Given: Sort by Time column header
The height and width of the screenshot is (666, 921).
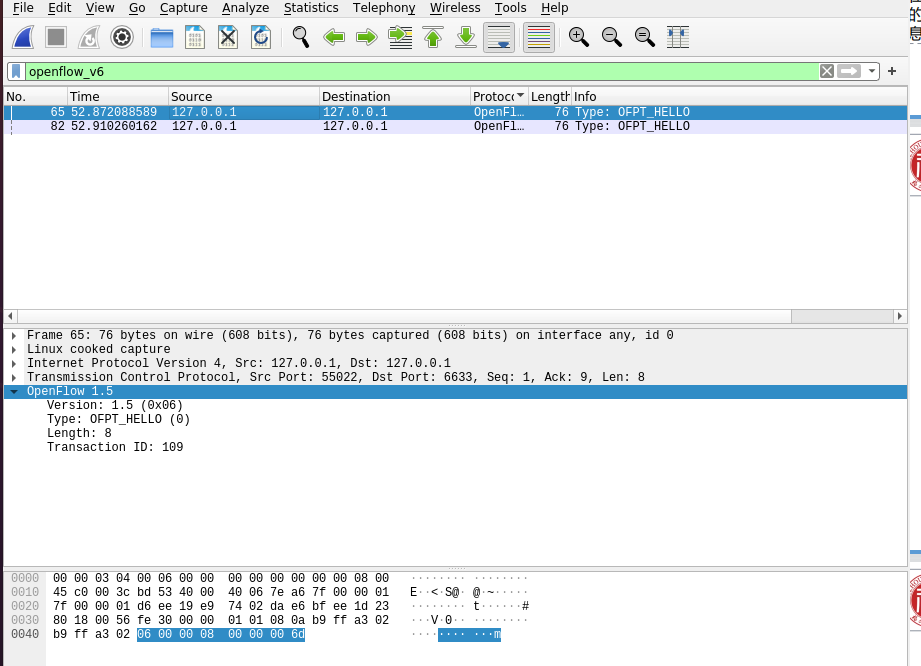Looking at the screenshot, I should [x=117, y=96].
